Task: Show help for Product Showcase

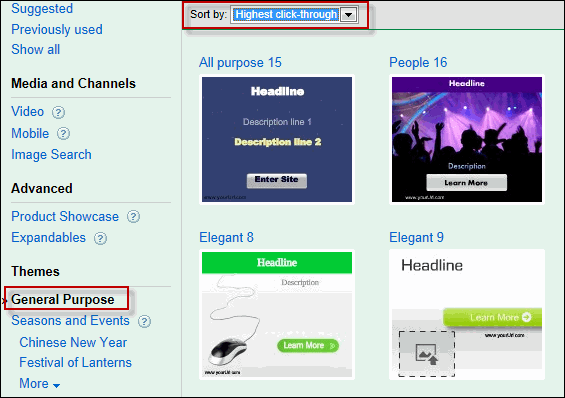Action: point(133,216)
